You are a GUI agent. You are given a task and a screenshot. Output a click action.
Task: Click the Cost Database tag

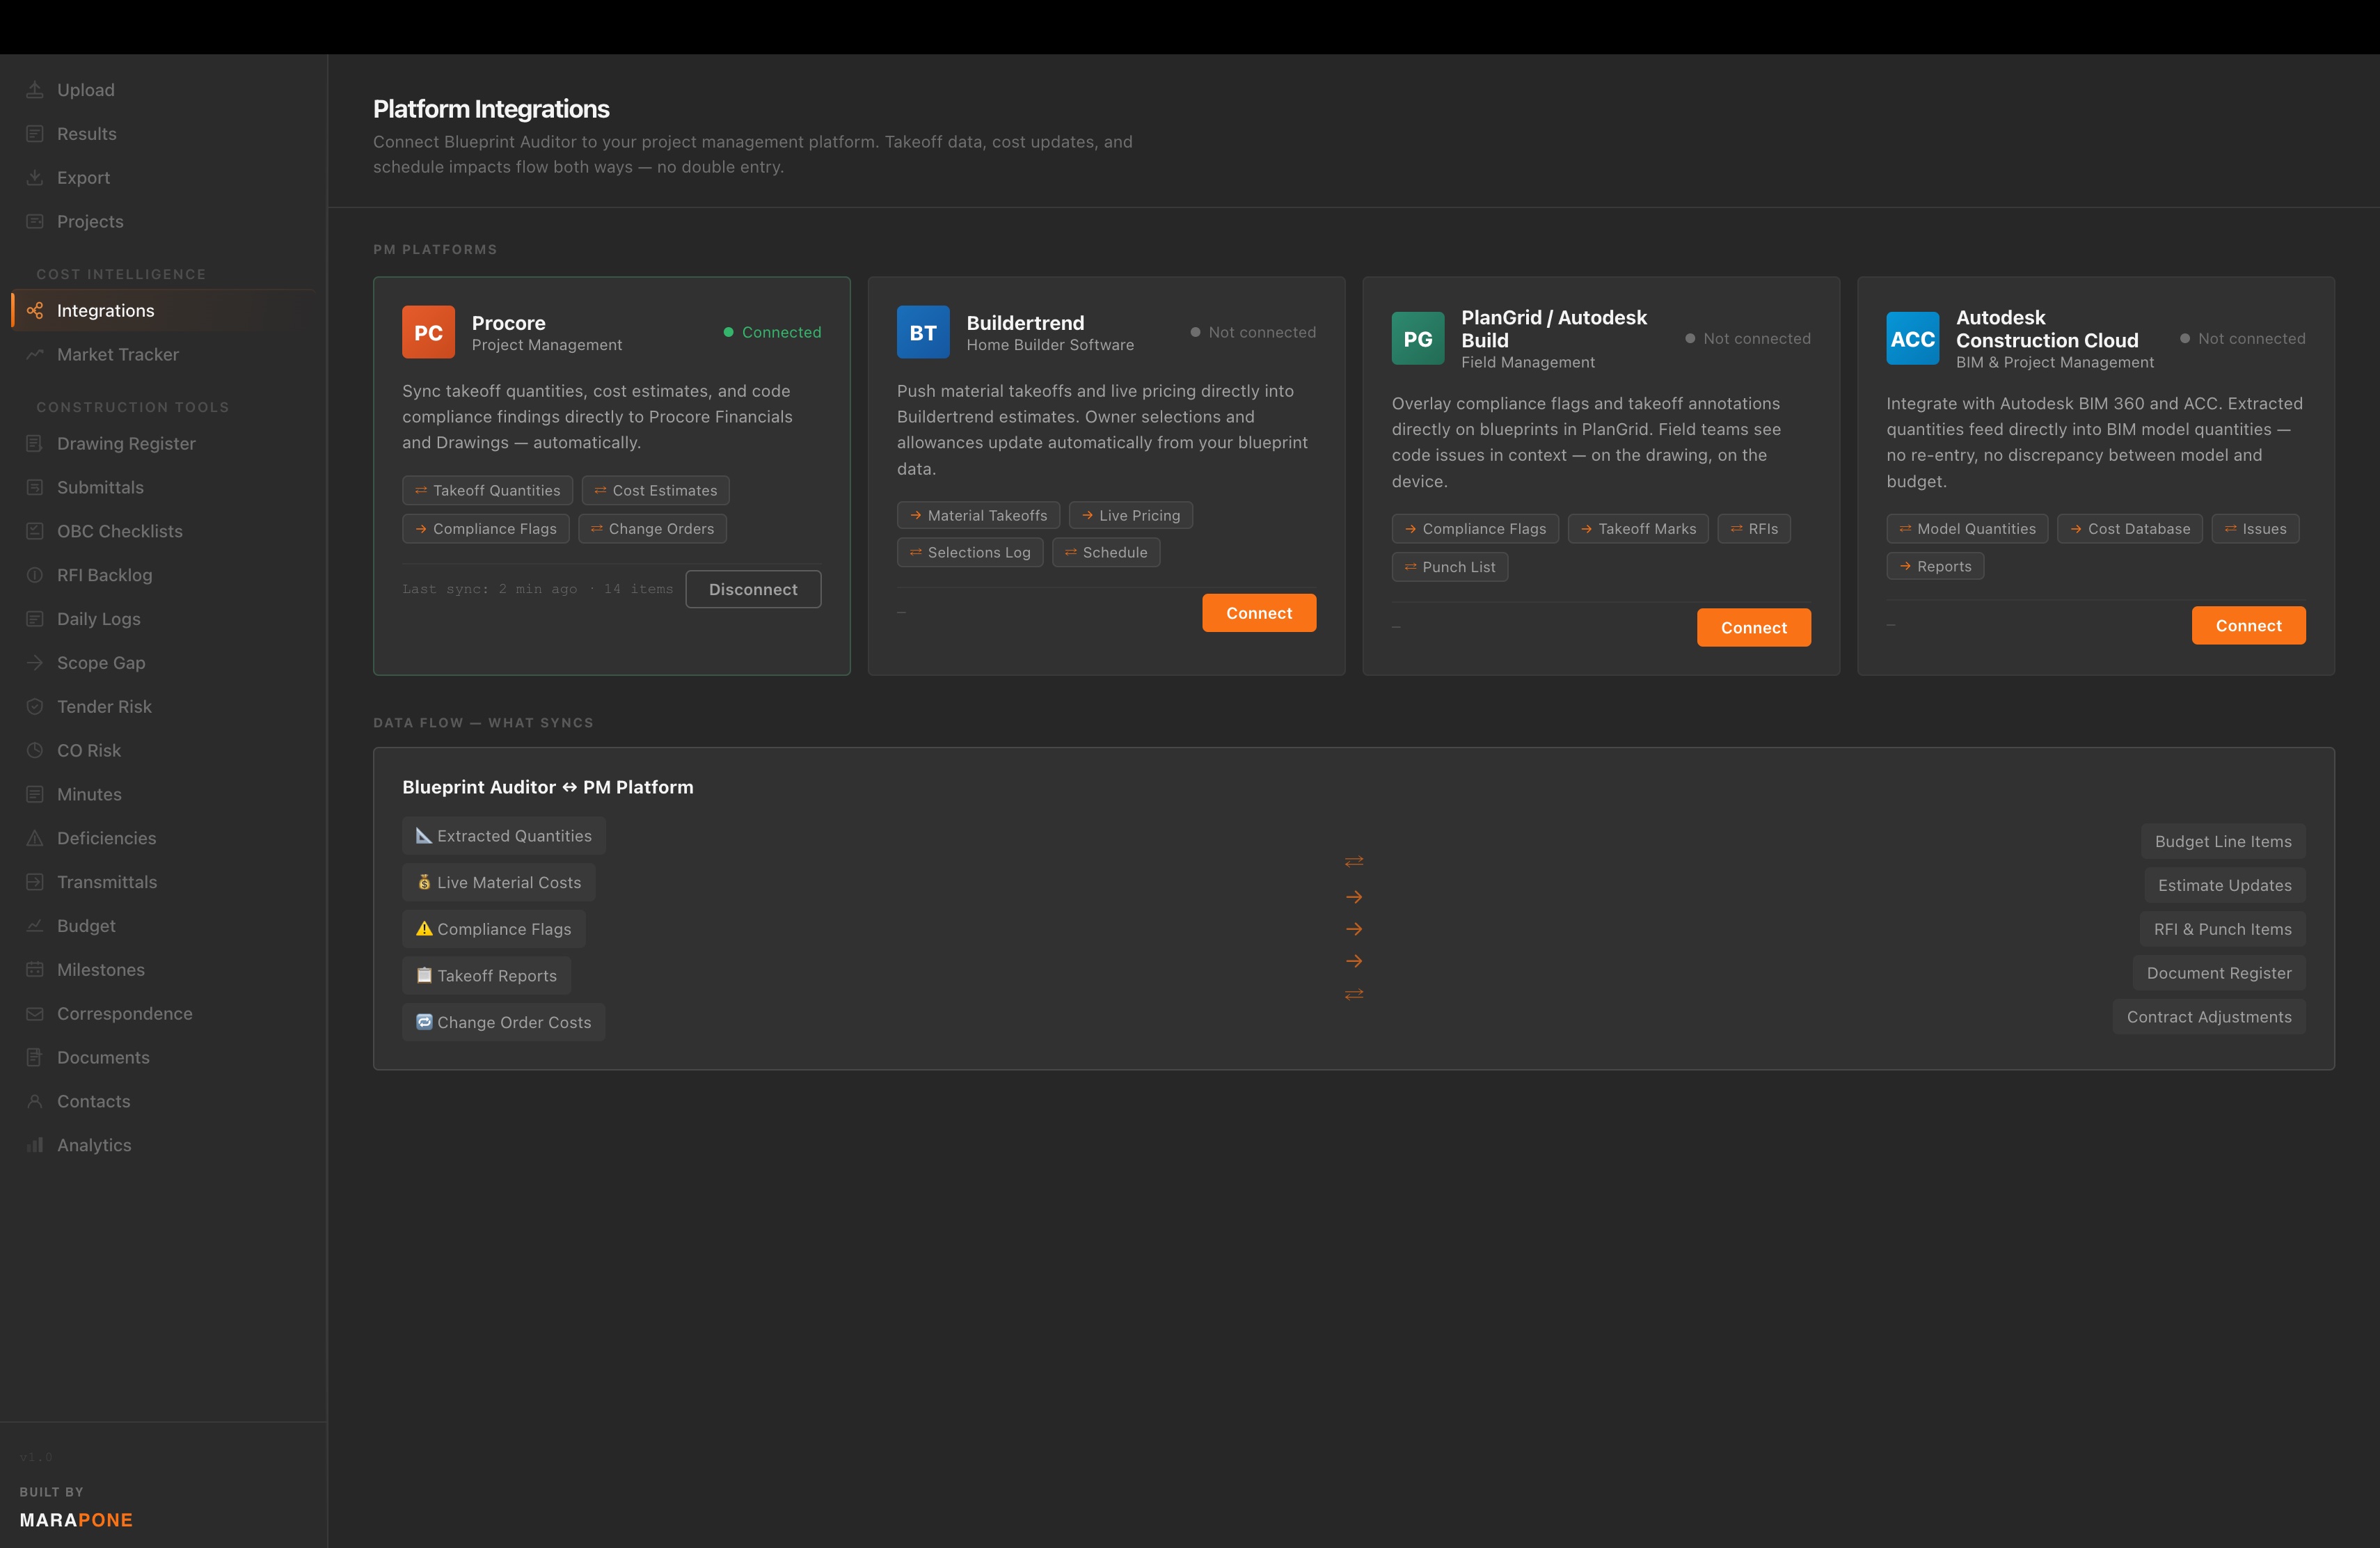(x=2130, y=529)
